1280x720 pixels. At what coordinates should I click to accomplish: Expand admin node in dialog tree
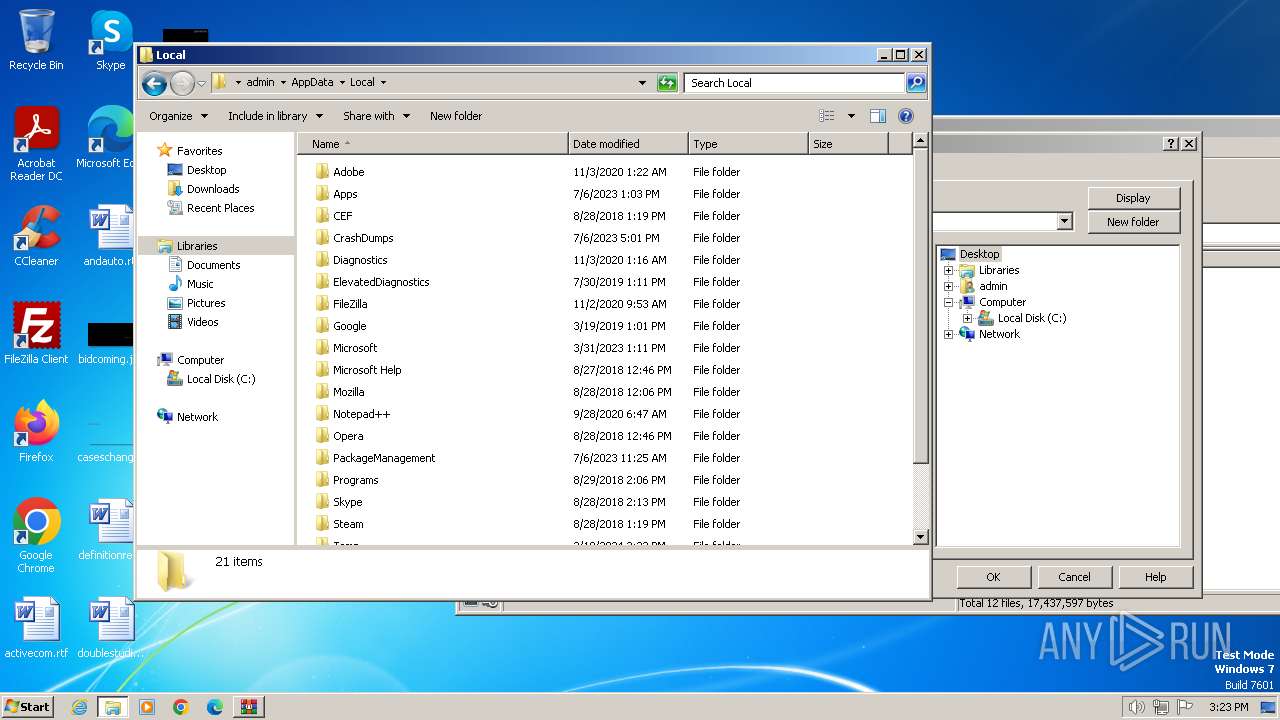[x=948, y=286]
